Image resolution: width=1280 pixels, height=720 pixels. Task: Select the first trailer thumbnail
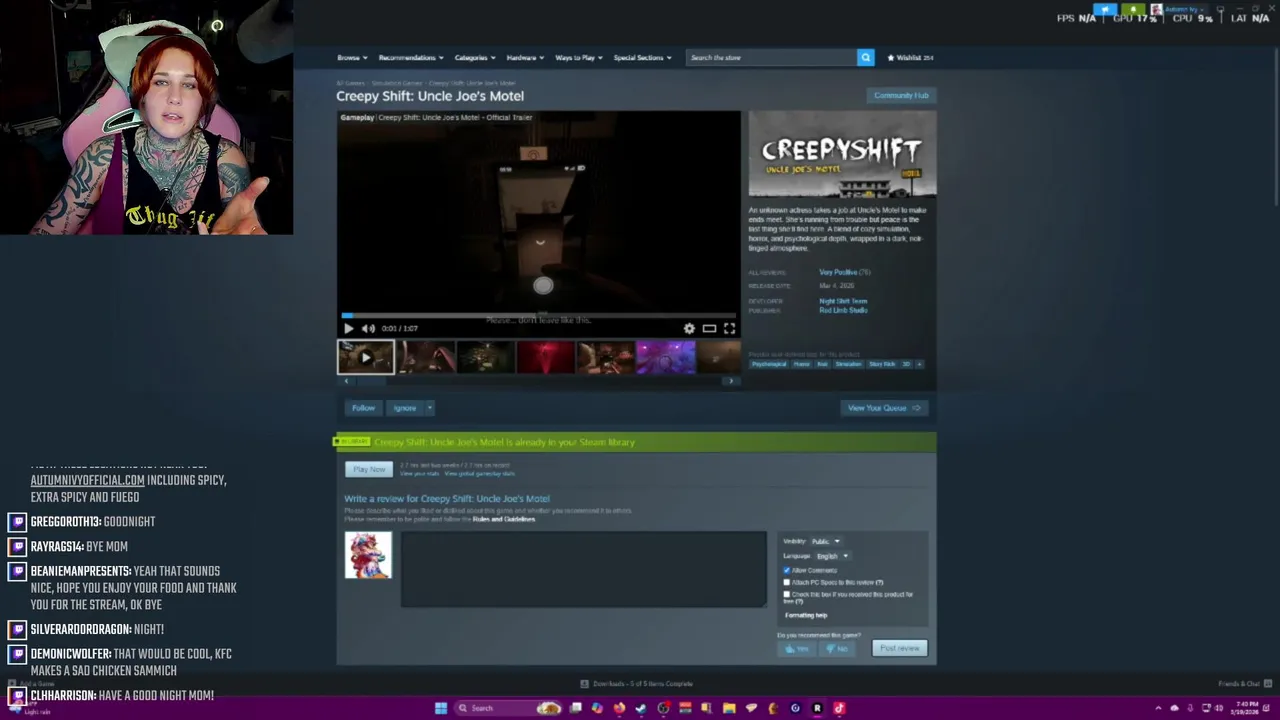click(365, 357)
